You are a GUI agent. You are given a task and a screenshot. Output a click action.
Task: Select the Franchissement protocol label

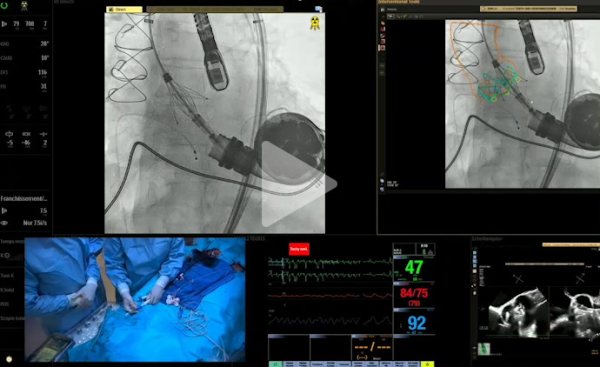click(x=24, y=199)
